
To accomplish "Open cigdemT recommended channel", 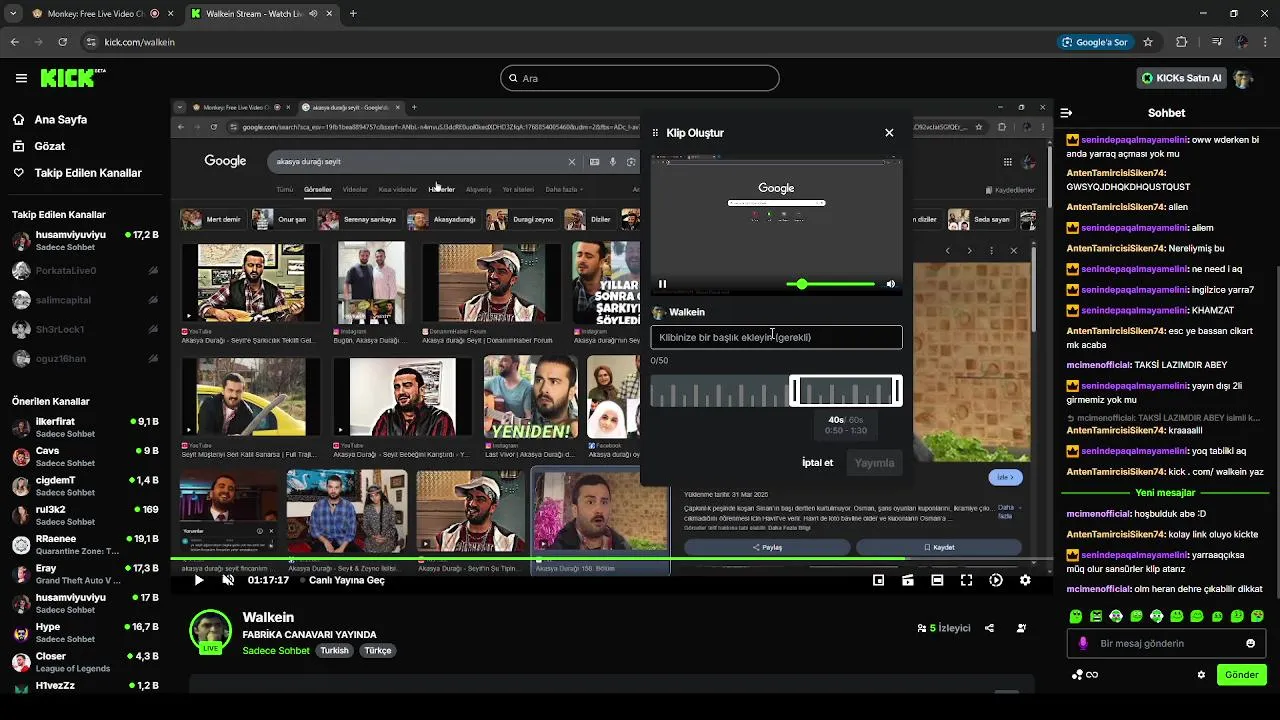I will 85,486.
